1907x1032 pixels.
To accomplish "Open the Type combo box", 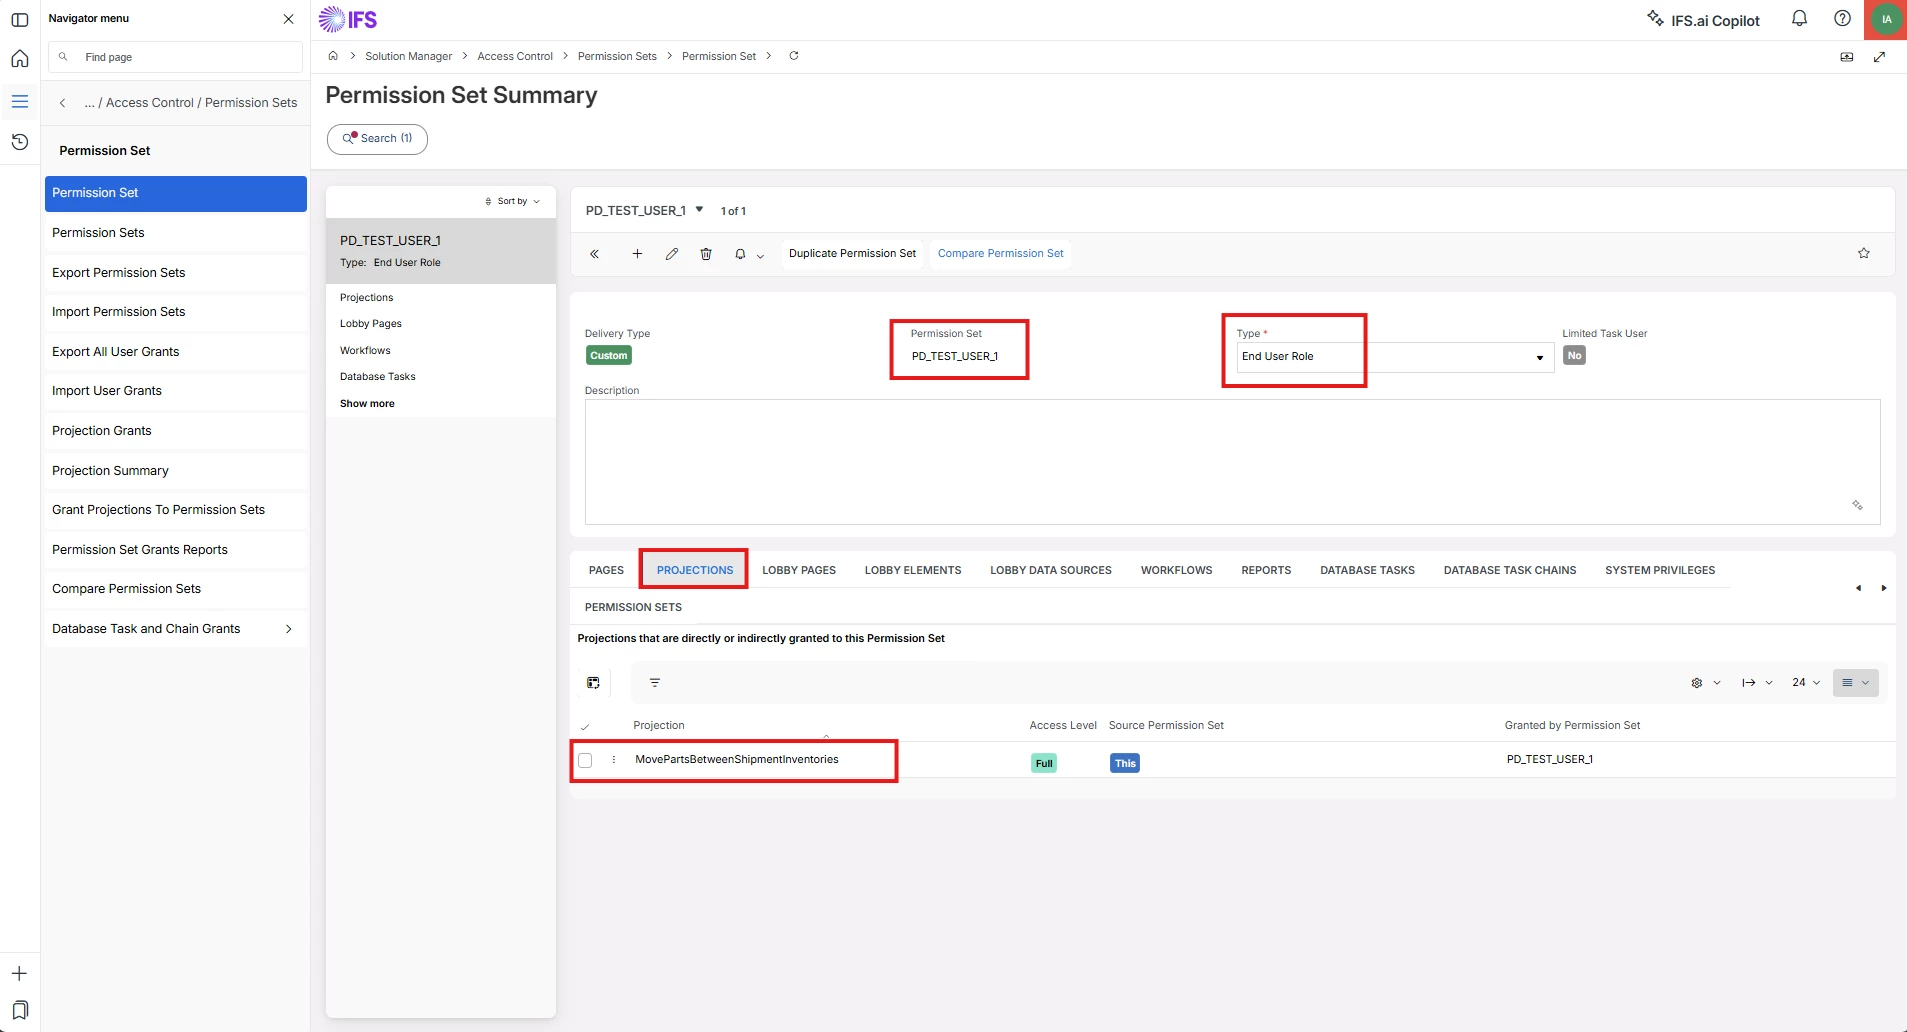I will click(1395, 357).
